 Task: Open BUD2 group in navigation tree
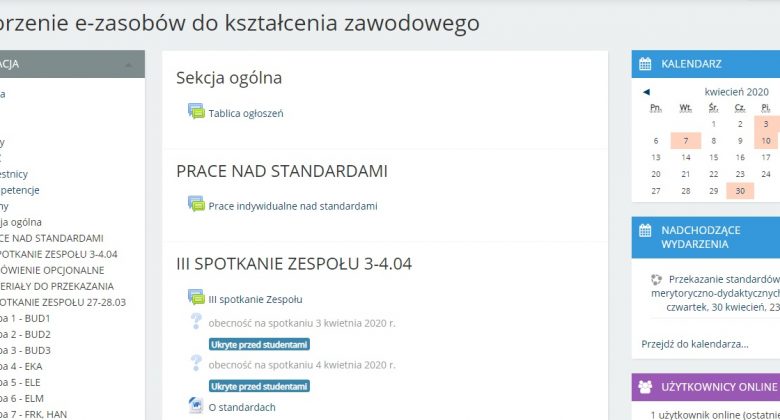[28, 334]
